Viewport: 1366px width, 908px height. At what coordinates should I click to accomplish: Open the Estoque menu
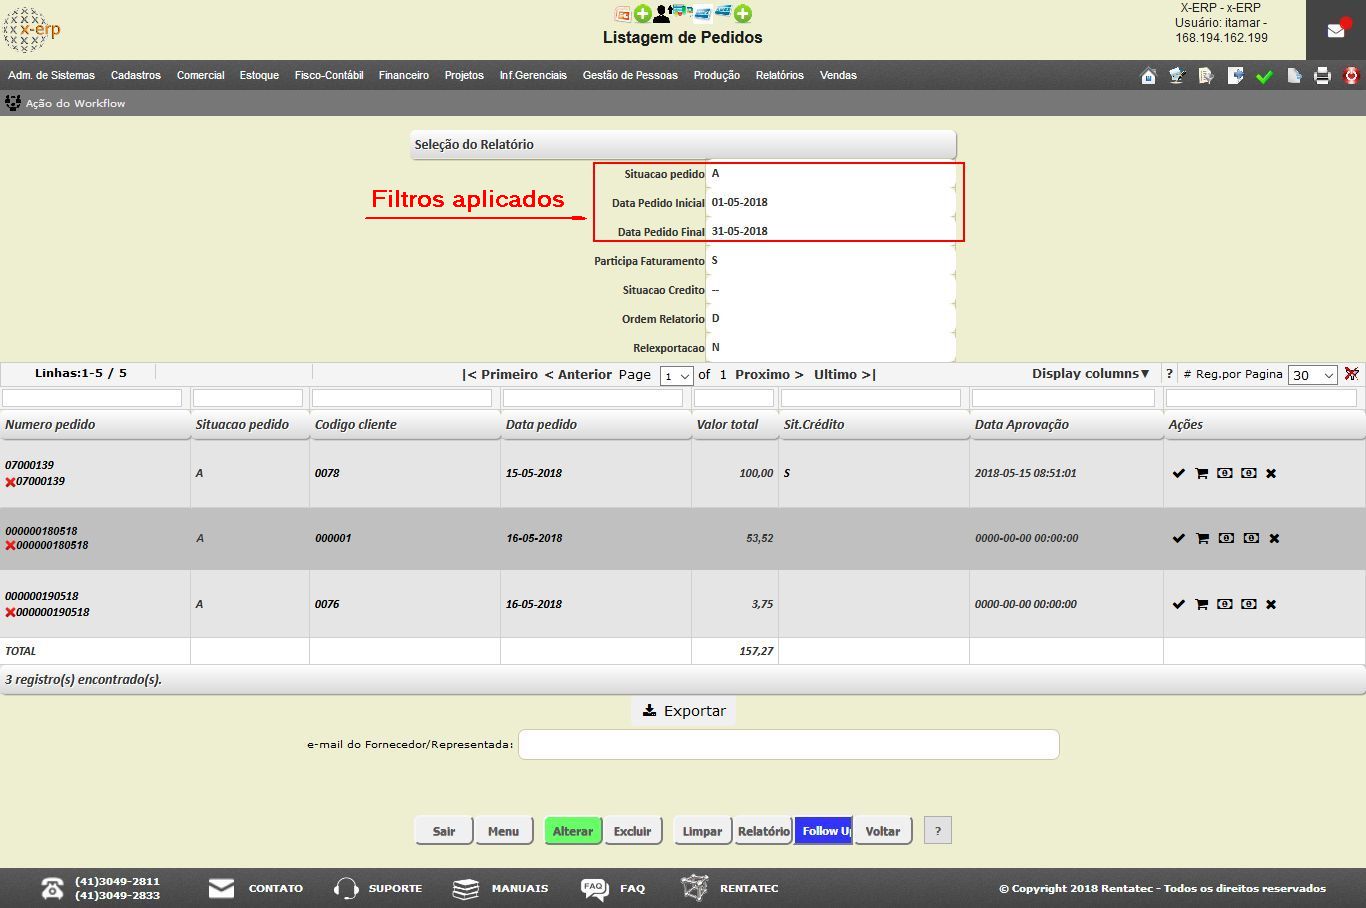[259, 75]
